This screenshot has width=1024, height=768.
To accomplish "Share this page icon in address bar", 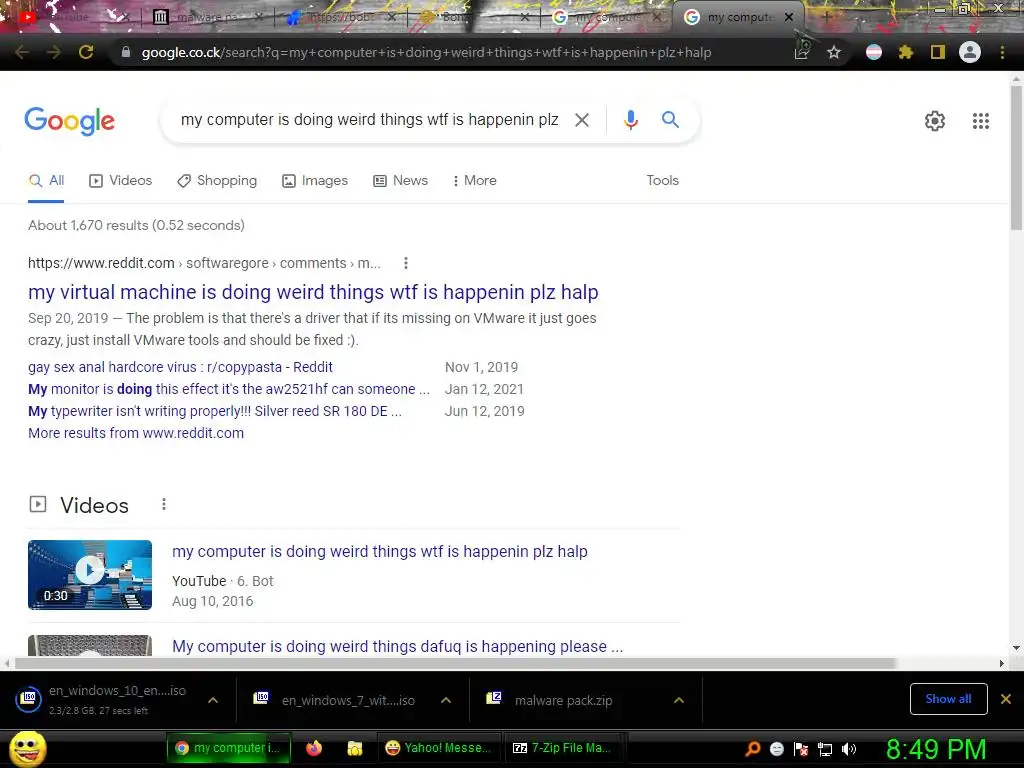I will point(802,52).
